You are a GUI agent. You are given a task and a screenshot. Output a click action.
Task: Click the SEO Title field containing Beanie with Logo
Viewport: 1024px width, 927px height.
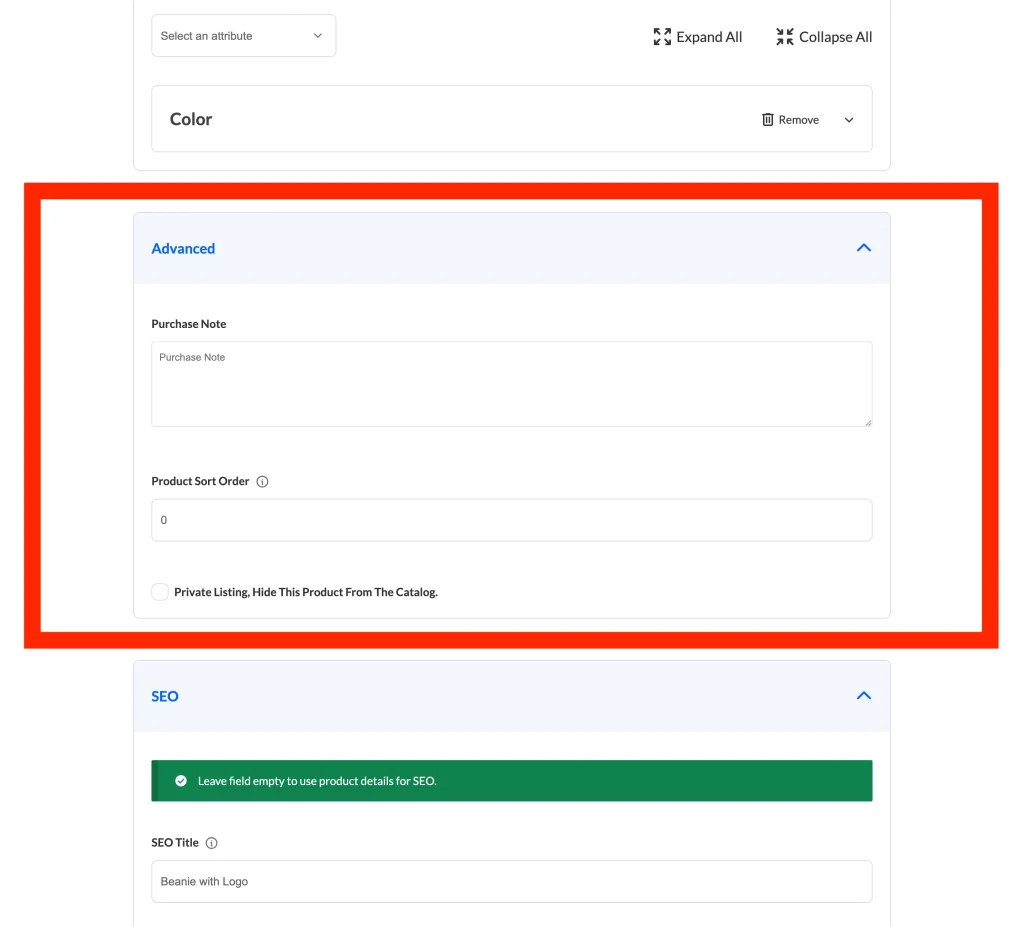(511, 882)
